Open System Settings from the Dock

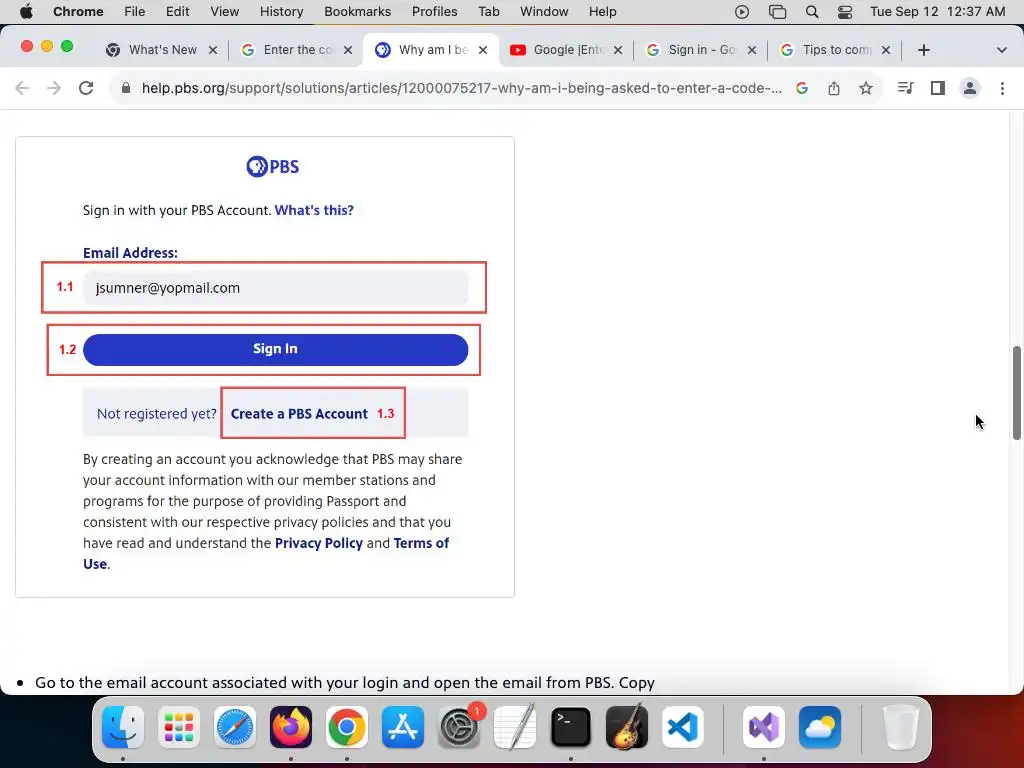click(x=459, y=727)
